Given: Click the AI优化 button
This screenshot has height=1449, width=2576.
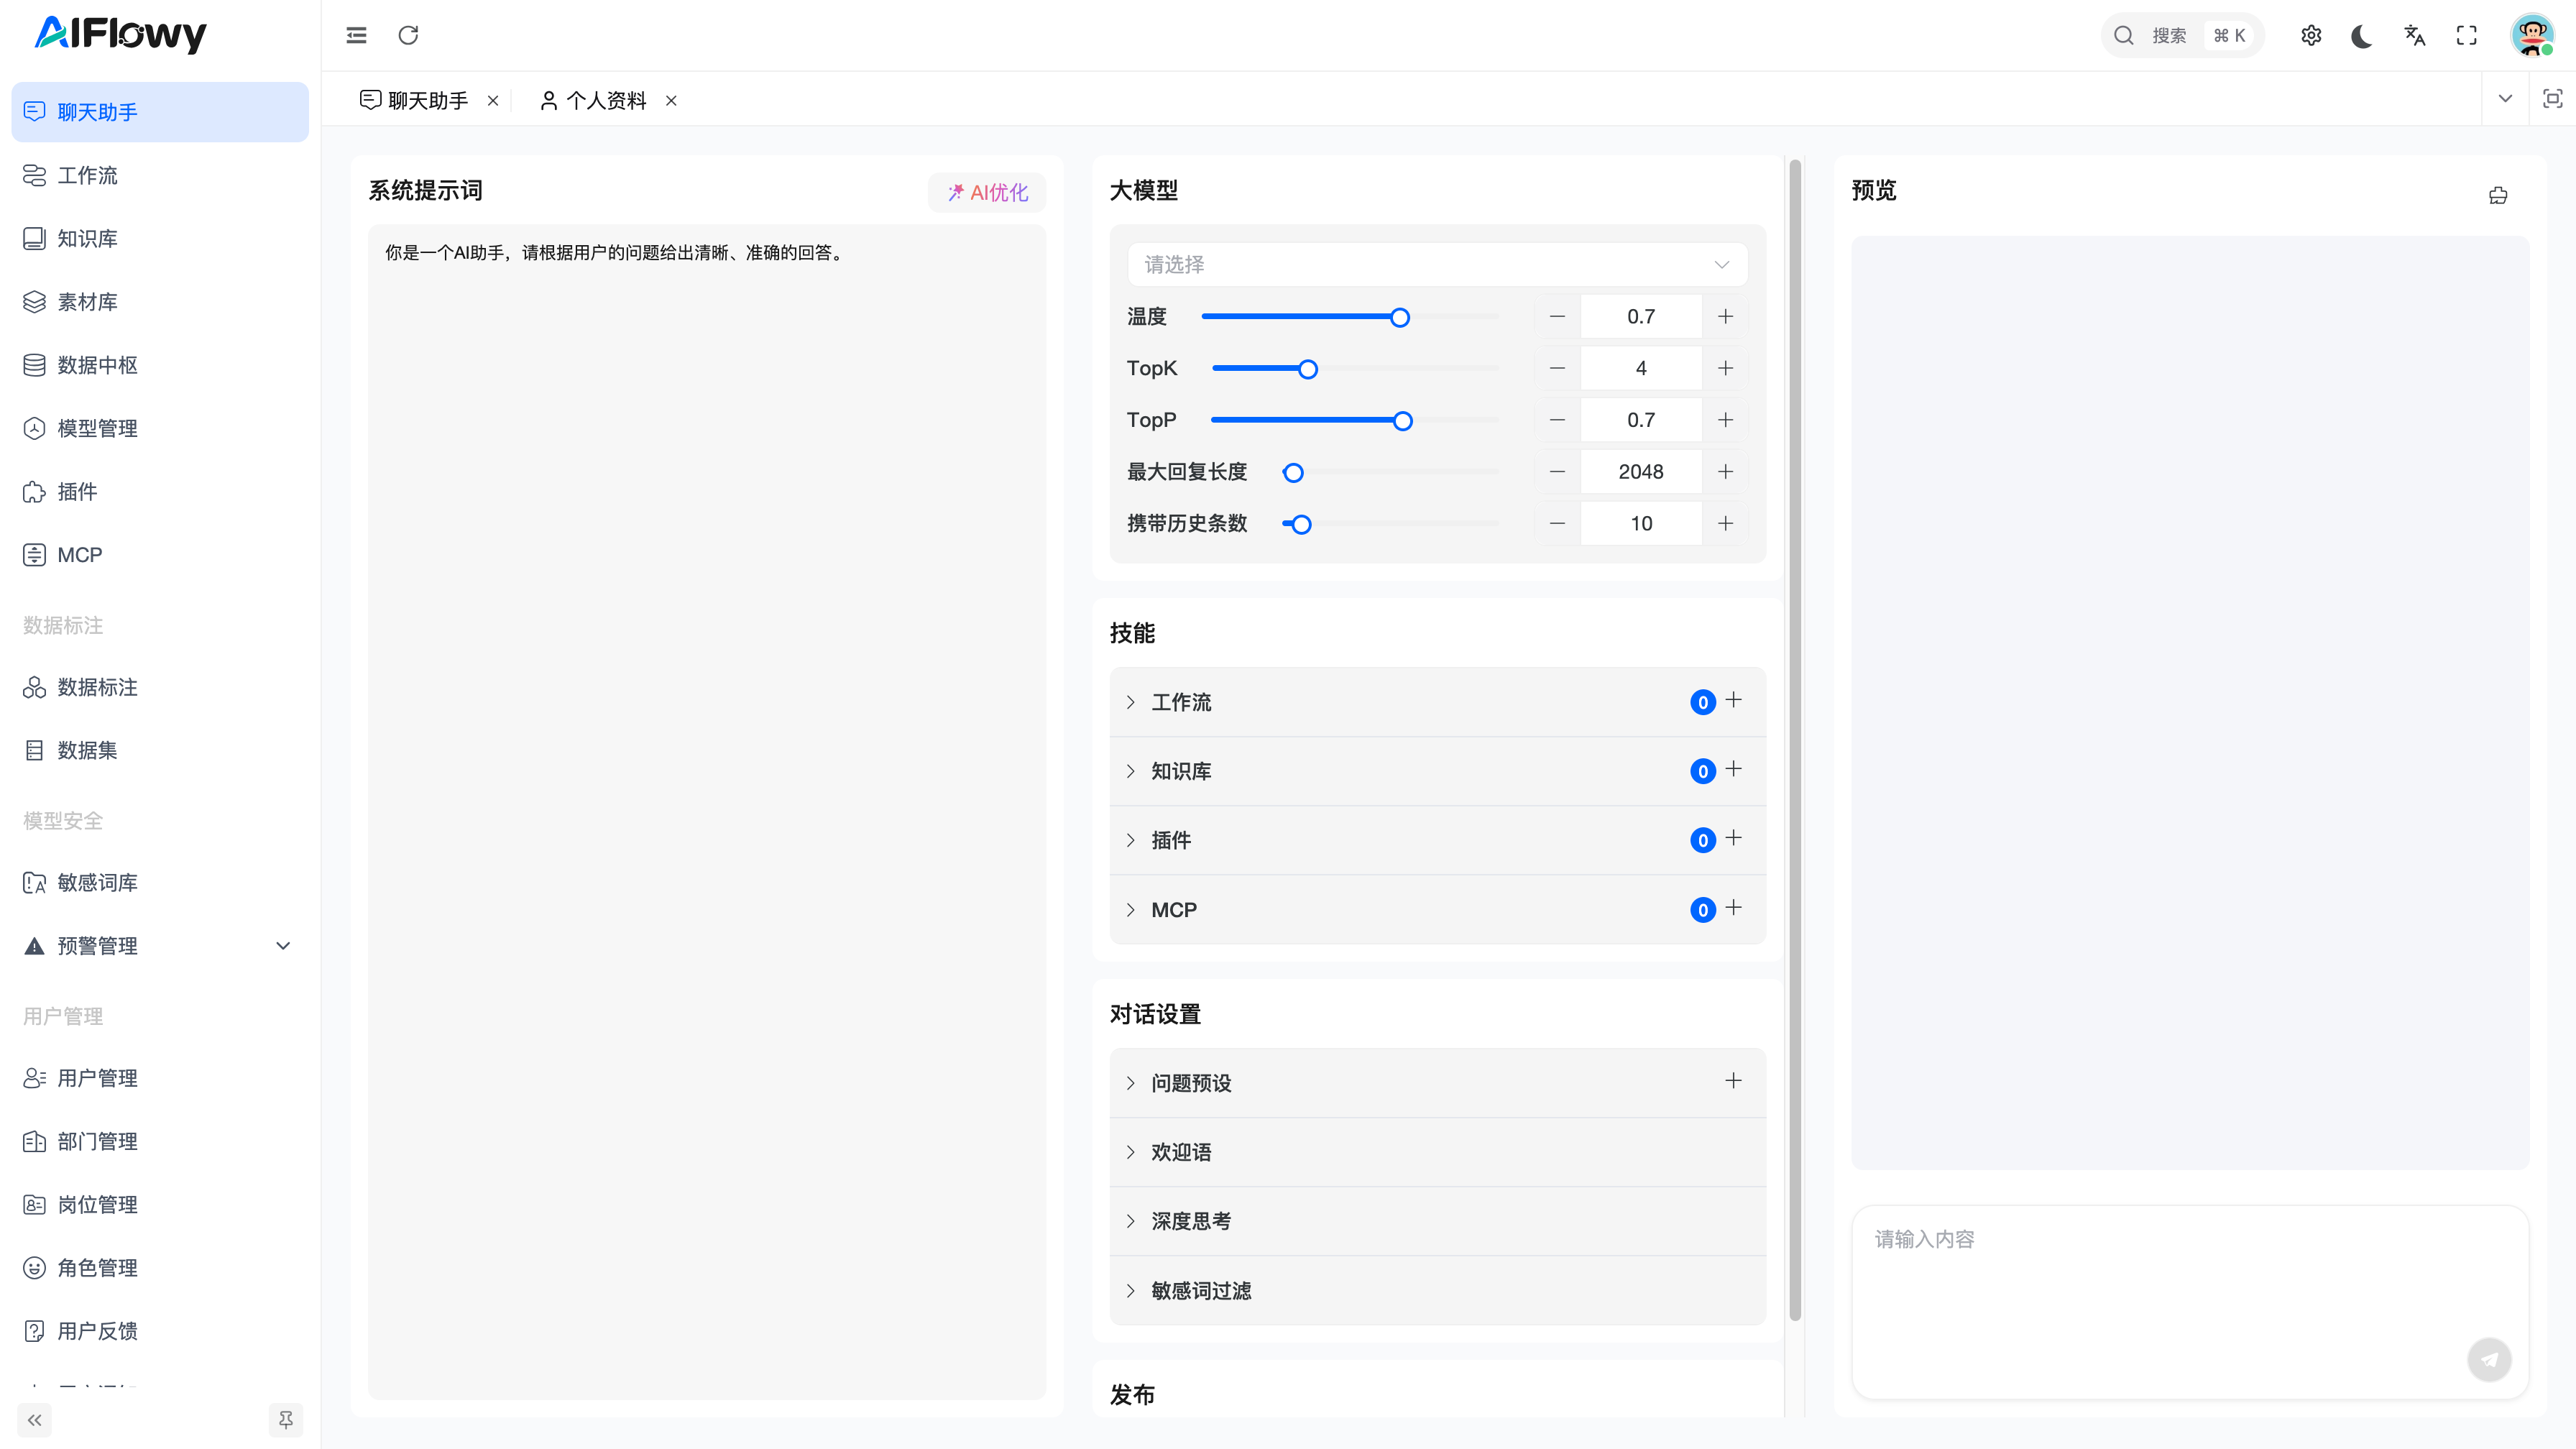Looking at the screenshot, I should (x=986, y=193).
